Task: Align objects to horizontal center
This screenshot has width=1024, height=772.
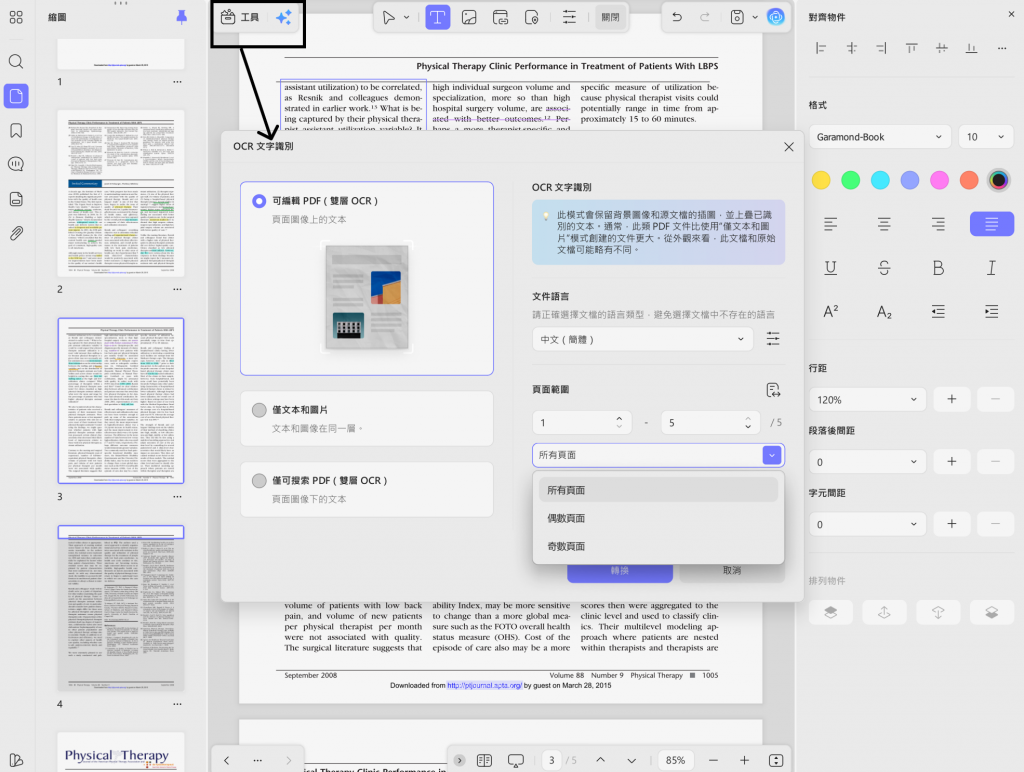Action: (852, 48)
